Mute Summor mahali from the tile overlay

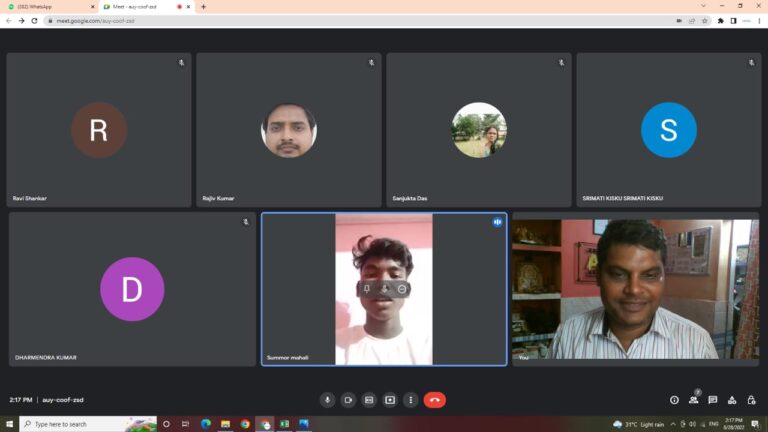coord(384,289)
